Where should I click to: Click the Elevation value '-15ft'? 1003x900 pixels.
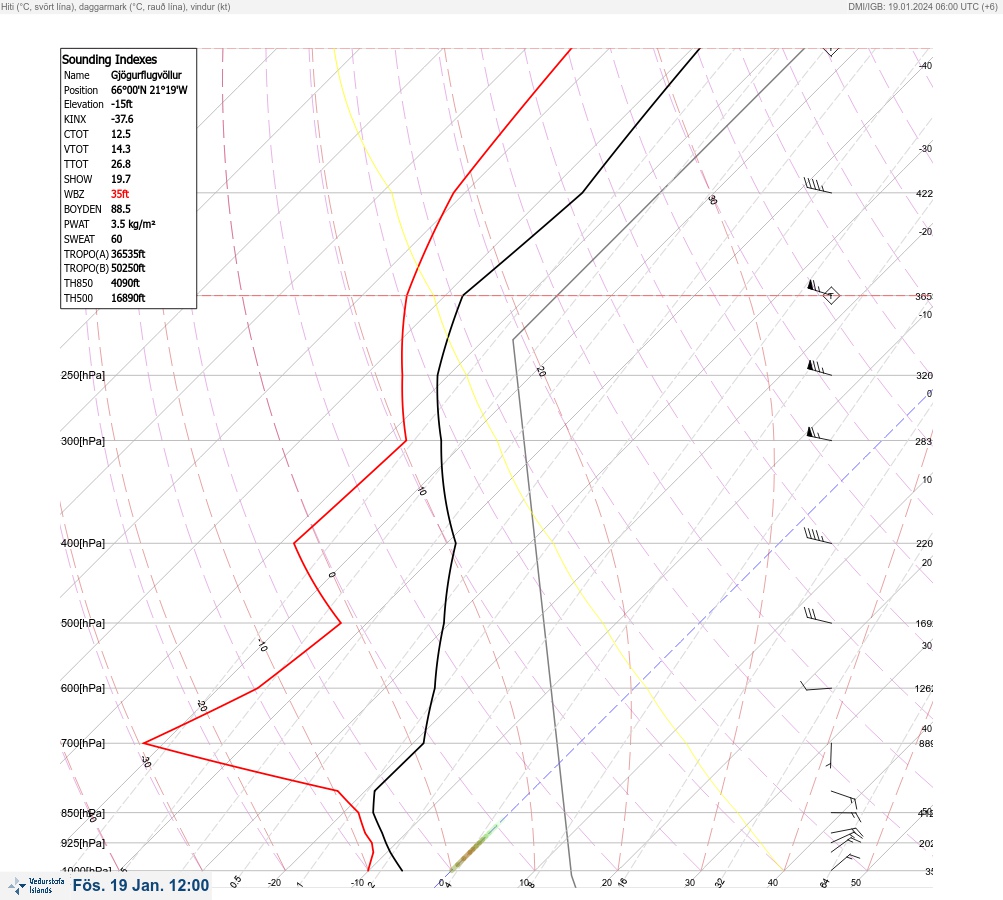click(x=122, y=104)
